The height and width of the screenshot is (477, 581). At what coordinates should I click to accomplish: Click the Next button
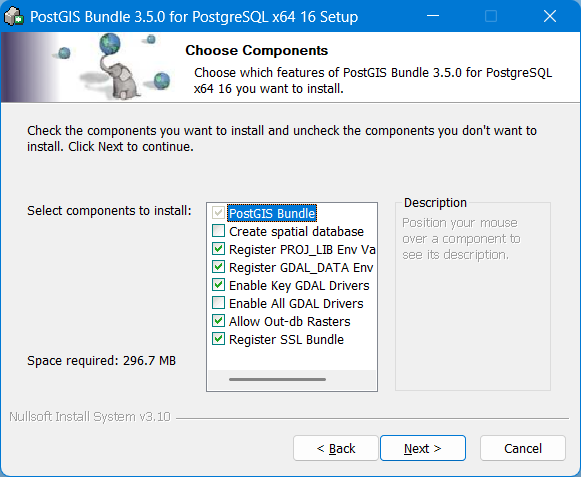click(423, 448)
